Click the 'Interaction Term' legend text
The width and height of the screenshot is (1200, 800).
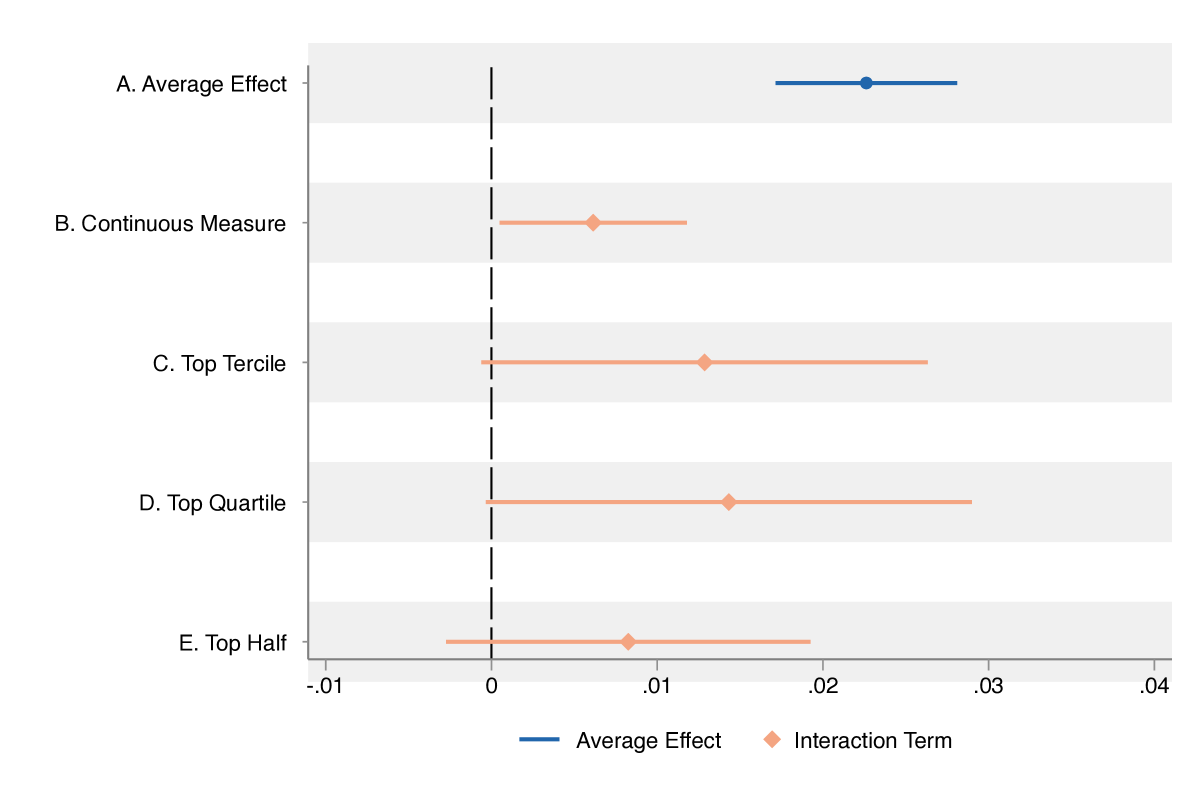click(873, 741)
